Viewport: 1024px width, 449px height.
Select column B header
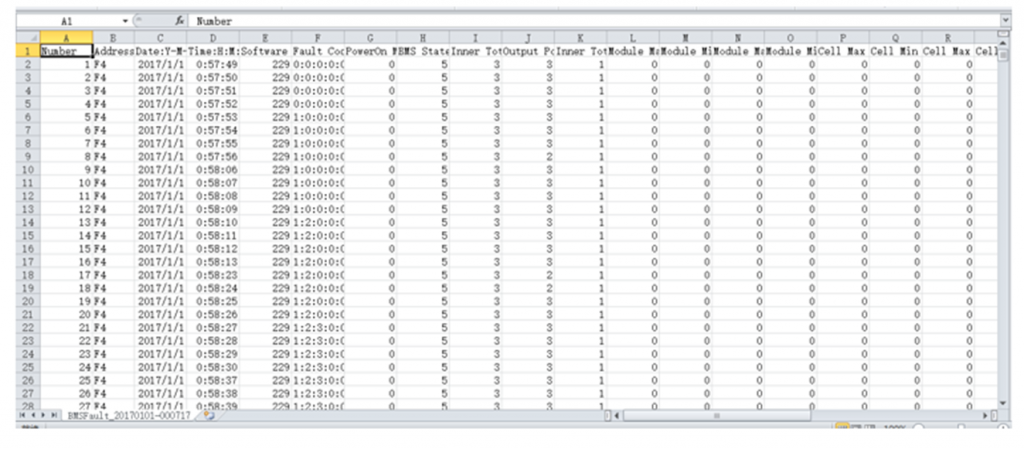click(x=114, y=38)
